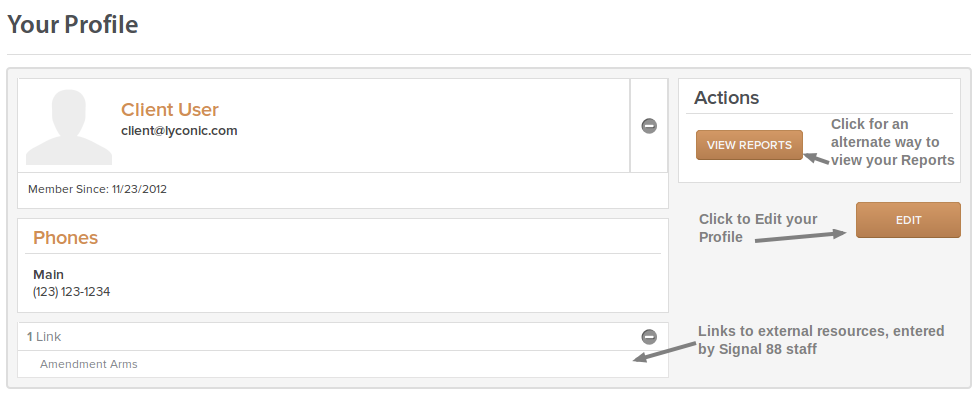978x393 pixels.
Task: Click the 'Click to Edit your Profile' note
Action: [758, 228]
